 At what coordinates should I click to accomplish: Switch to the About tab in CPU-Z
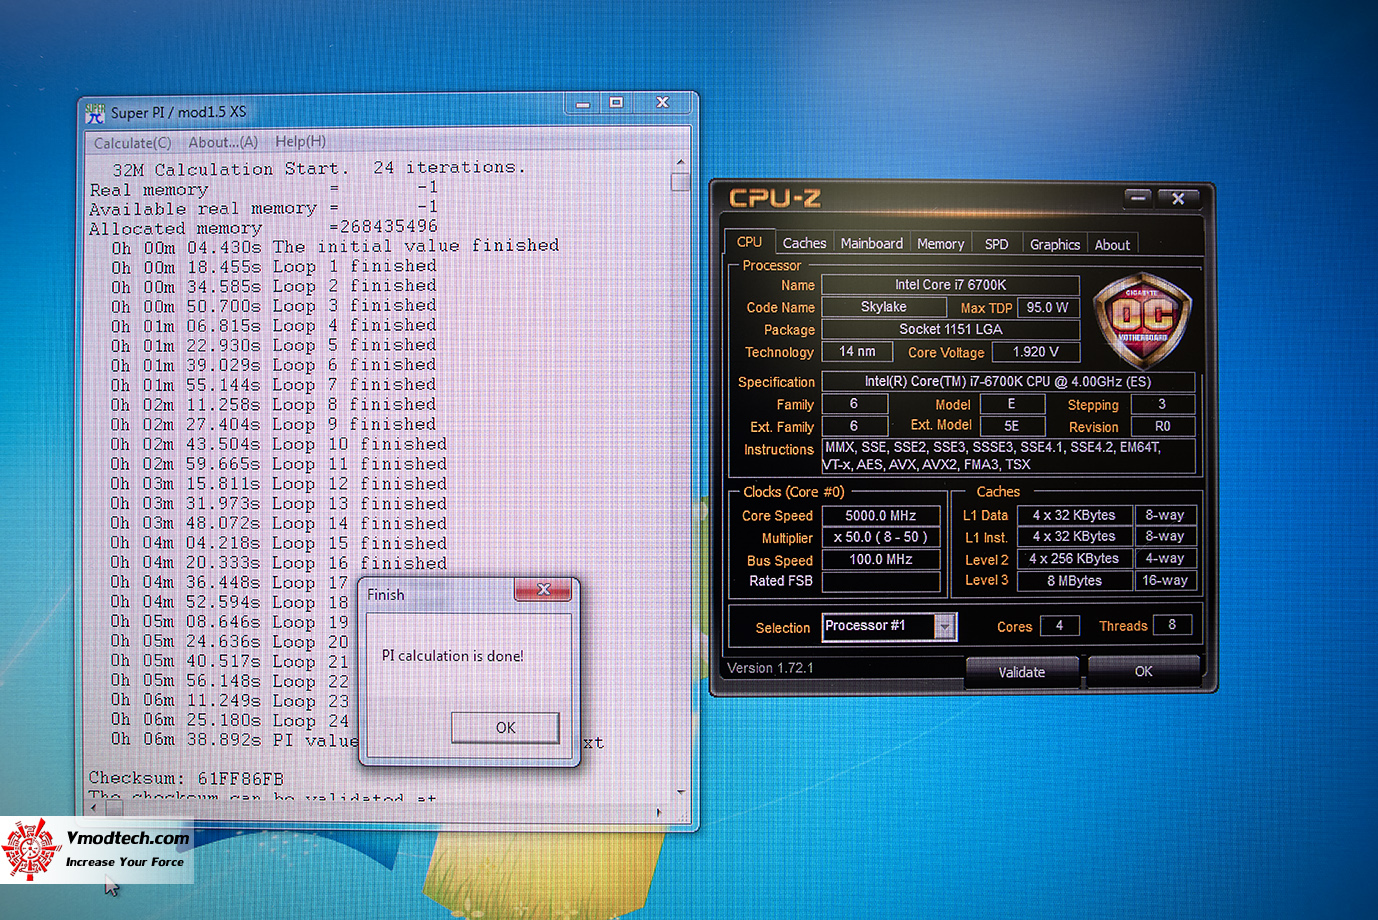[x=1112, y=245]
